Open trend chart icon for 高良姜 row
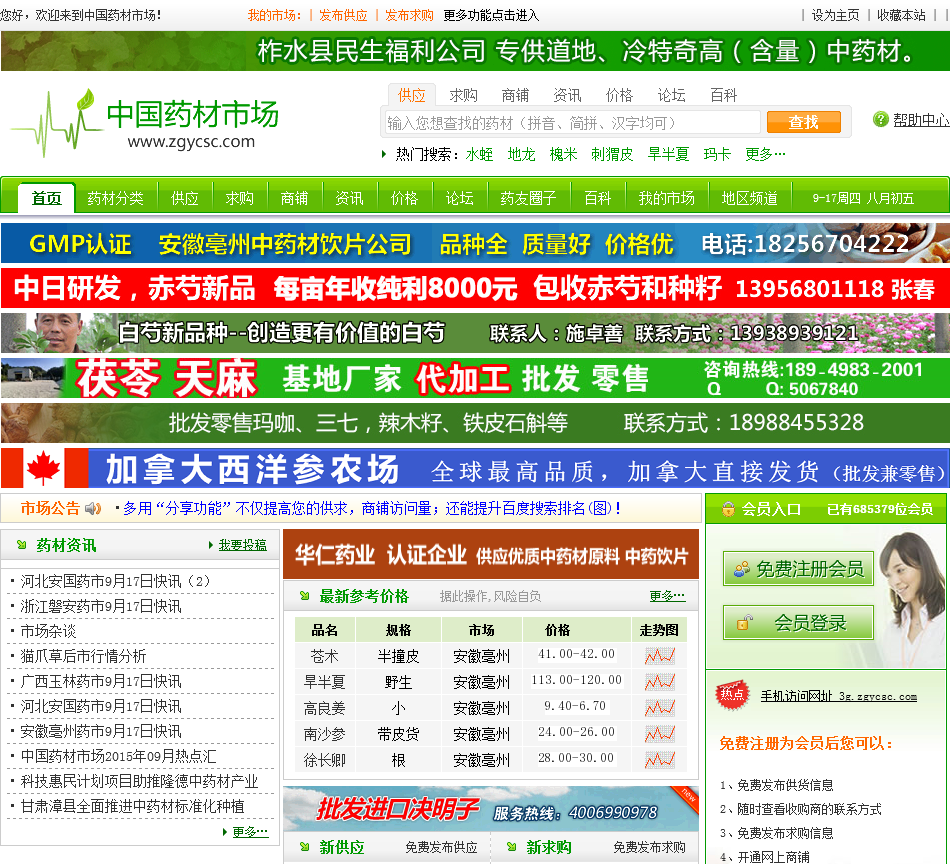 tap(659, 708)
